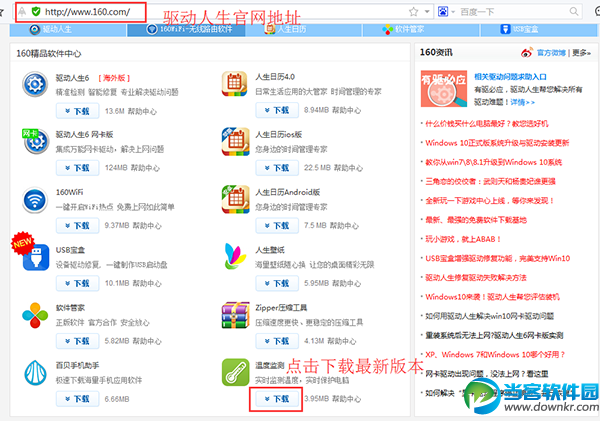Open the 海外版 link for 驱动人生6
600x421 pixels.
[x=114, y=78]
